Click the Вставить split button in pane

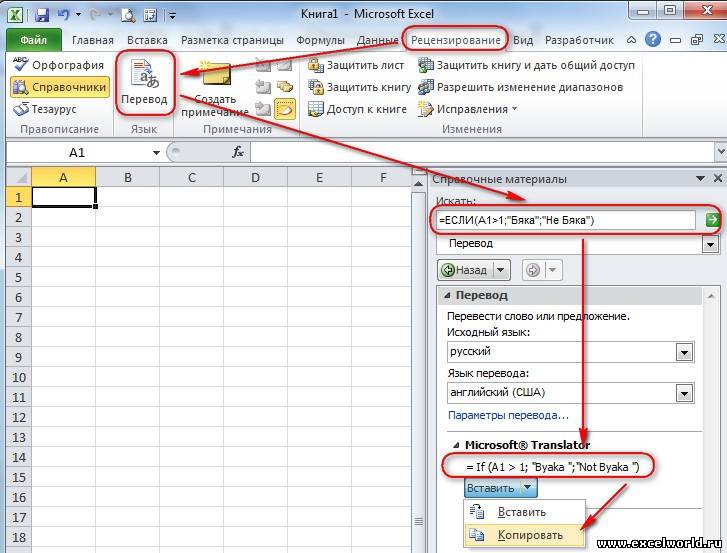pyautogui.click(x=500, y=488)
